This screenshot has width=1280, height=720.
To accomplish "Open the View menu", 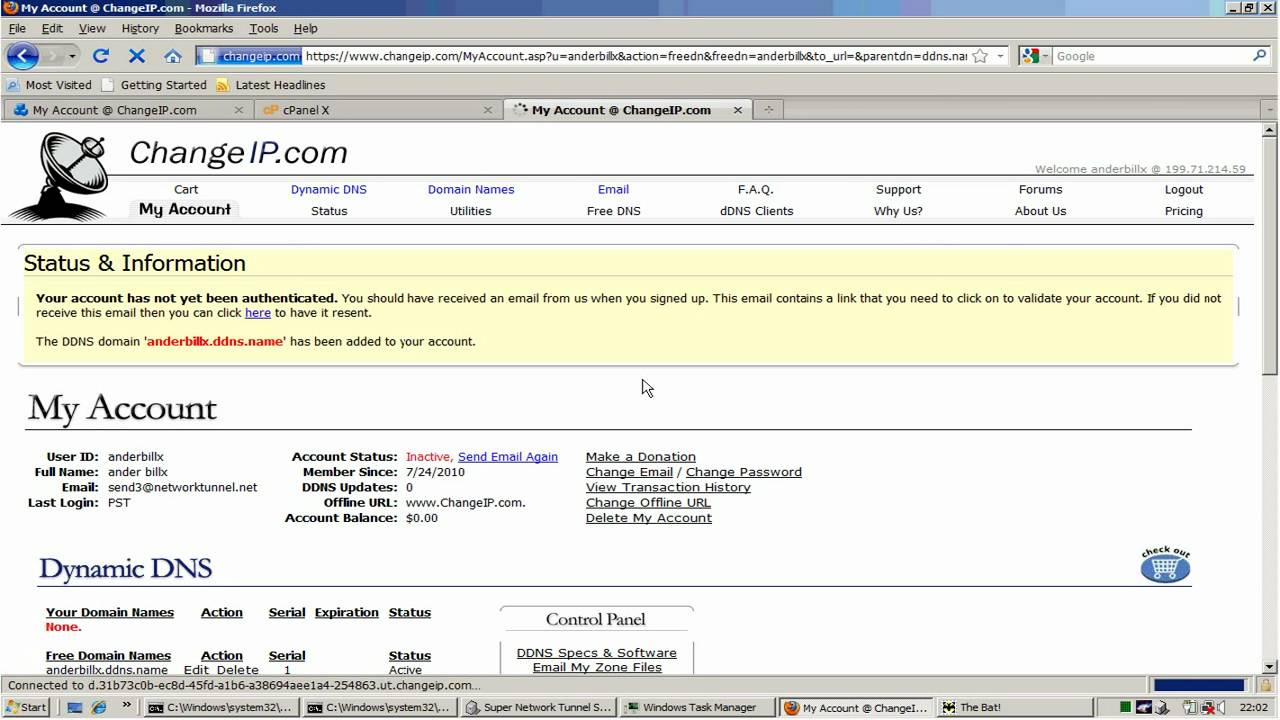I will coord(92,28).
